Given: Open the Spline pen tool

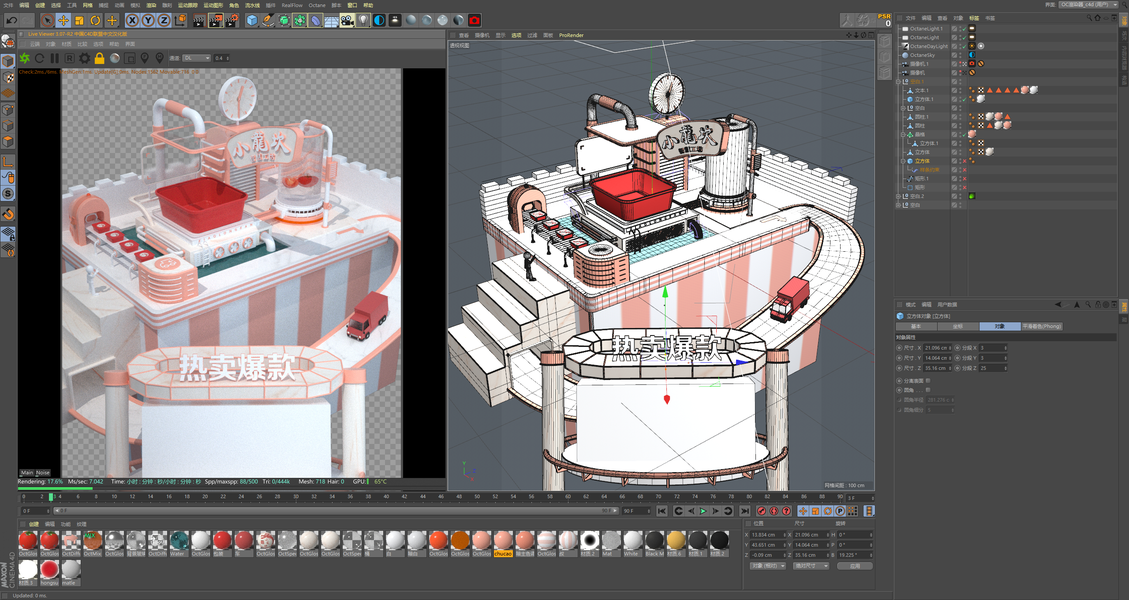Looking at the screenshot, I should (268, 20).
